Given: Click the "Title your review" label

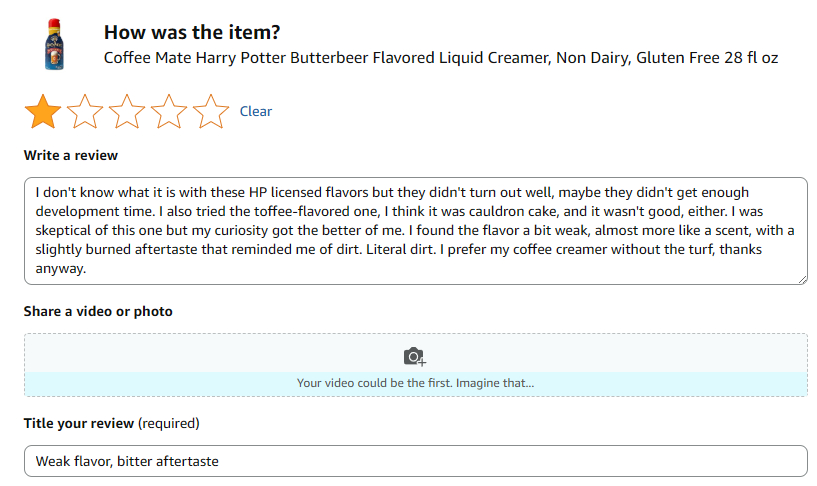Looking at the screenshot, I should point(79,423).
